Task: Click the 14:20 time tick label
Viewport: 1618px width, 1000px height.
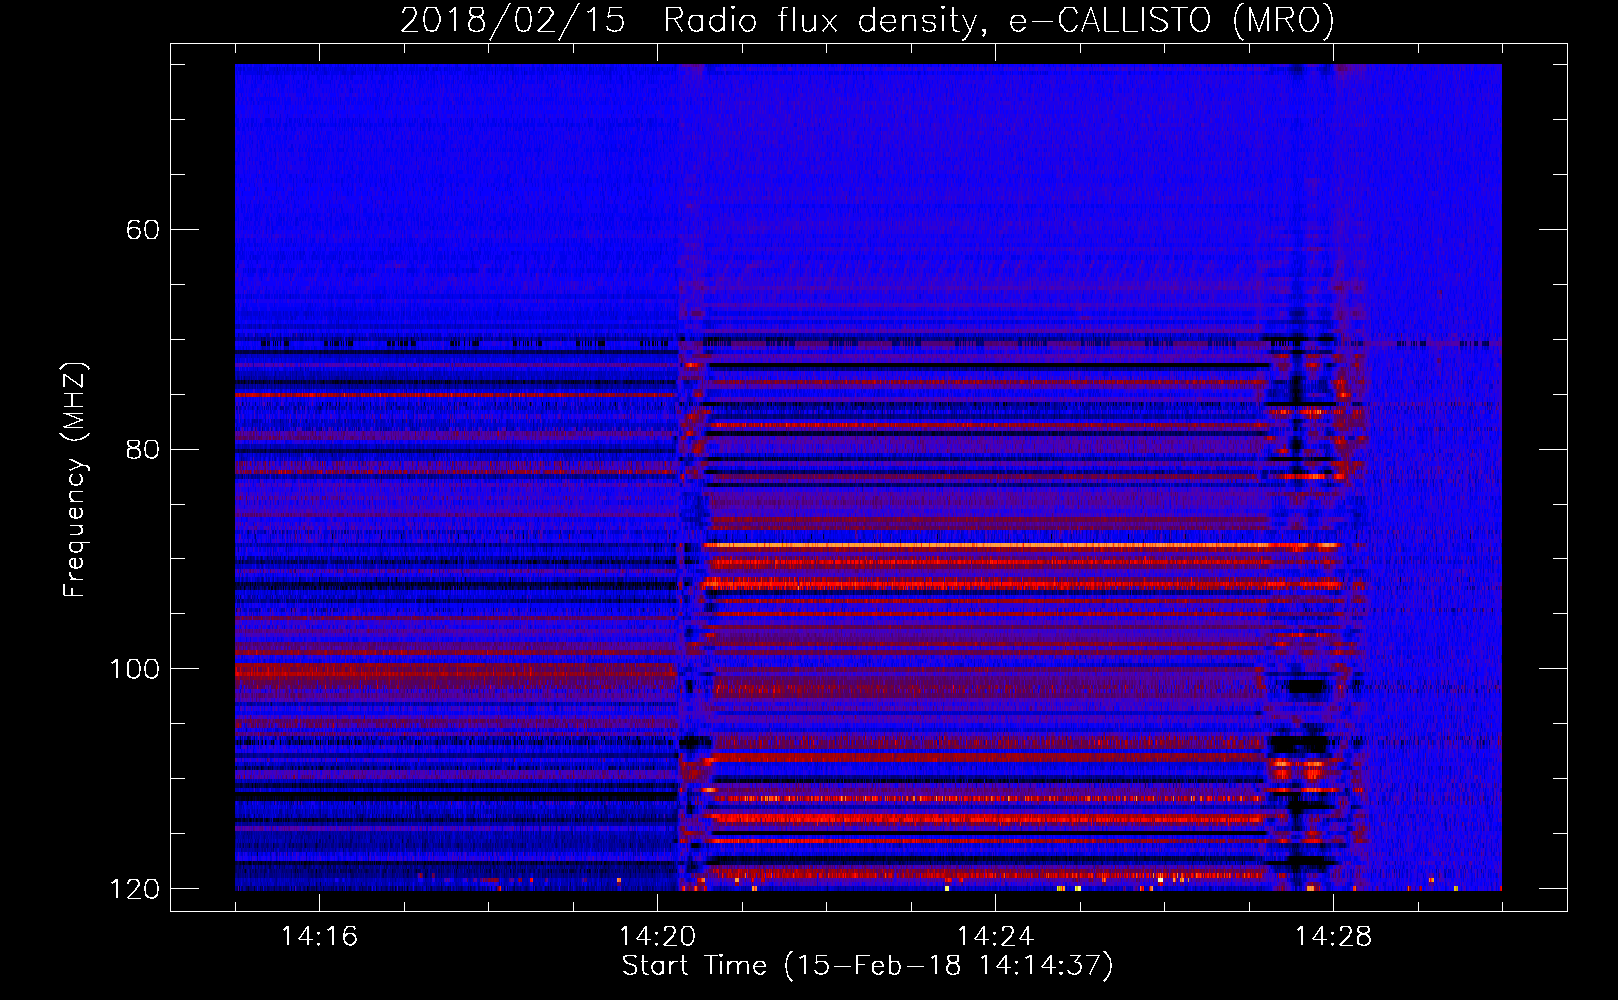Action: coord(657,936)
